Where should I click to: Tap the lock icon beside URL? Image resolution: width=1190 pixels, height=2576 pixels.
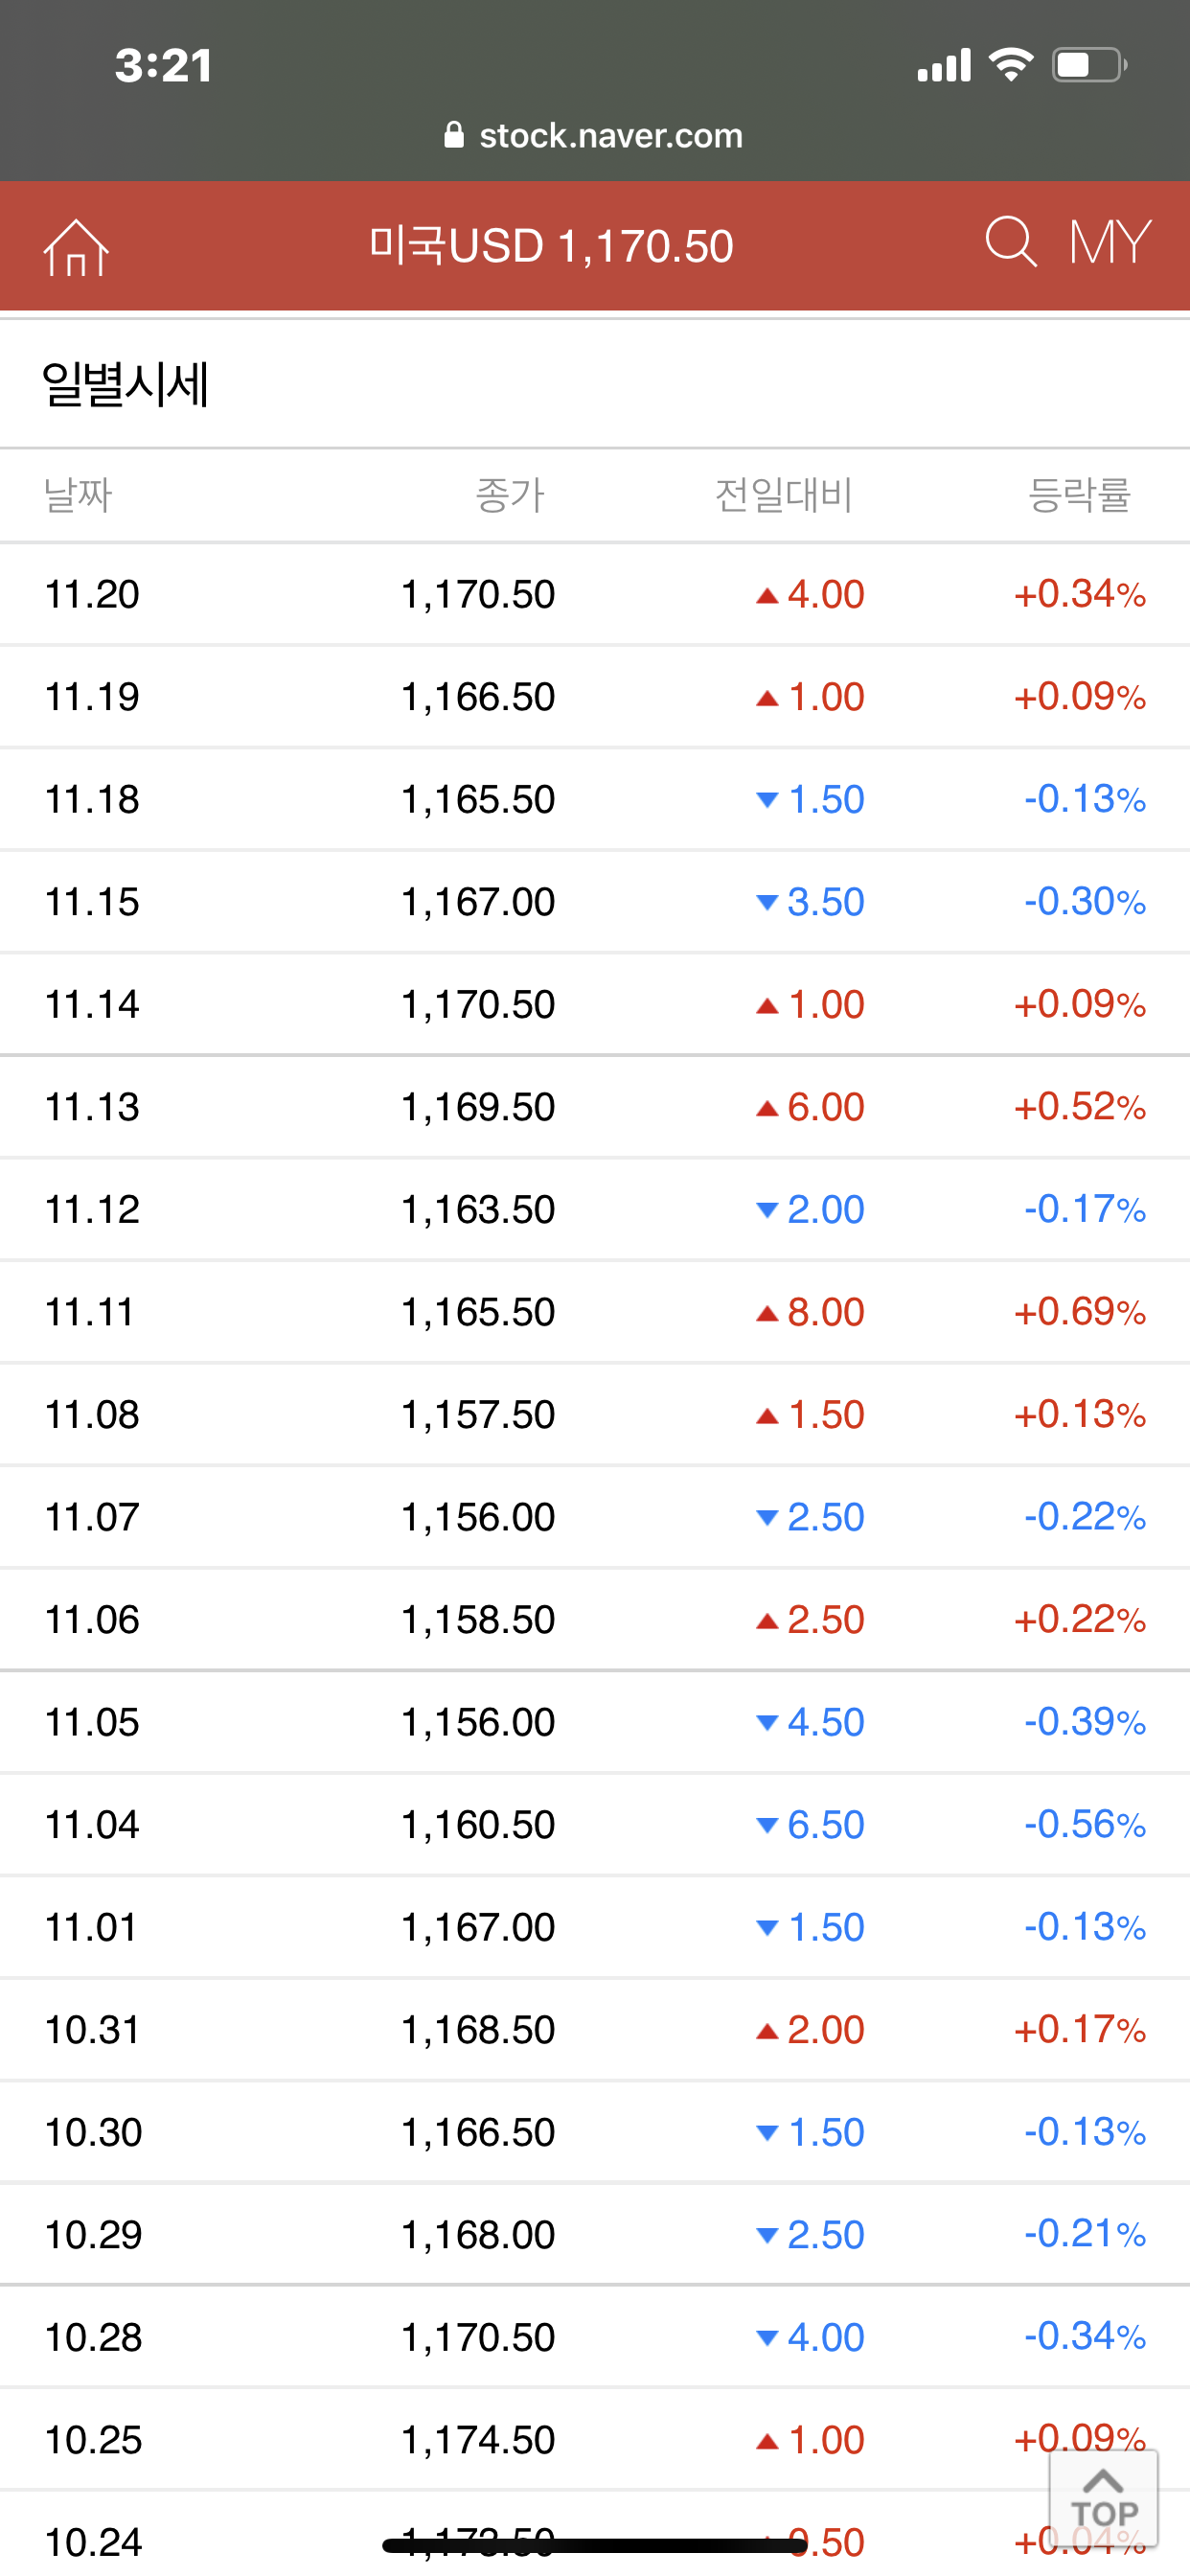[x=454, y=135]
